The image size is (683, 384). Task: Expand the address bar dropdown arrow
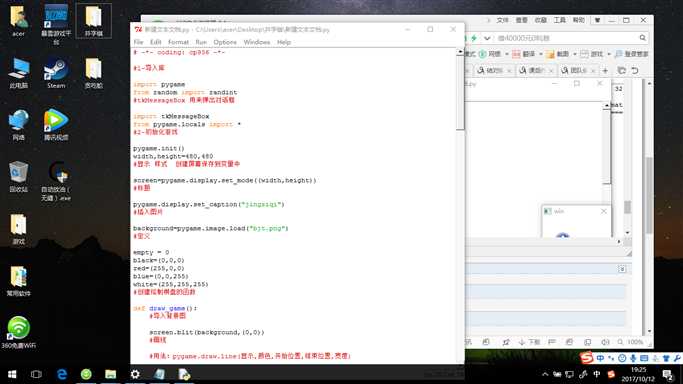point(487,38)
